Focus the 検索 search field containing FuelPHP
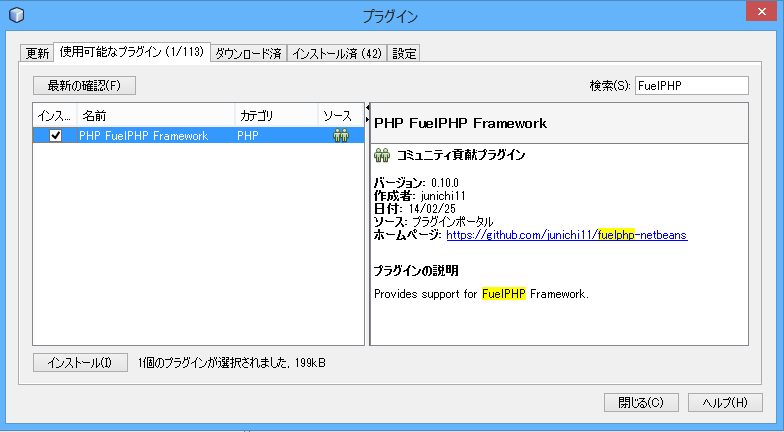784x432 pixels. [692, 86]
